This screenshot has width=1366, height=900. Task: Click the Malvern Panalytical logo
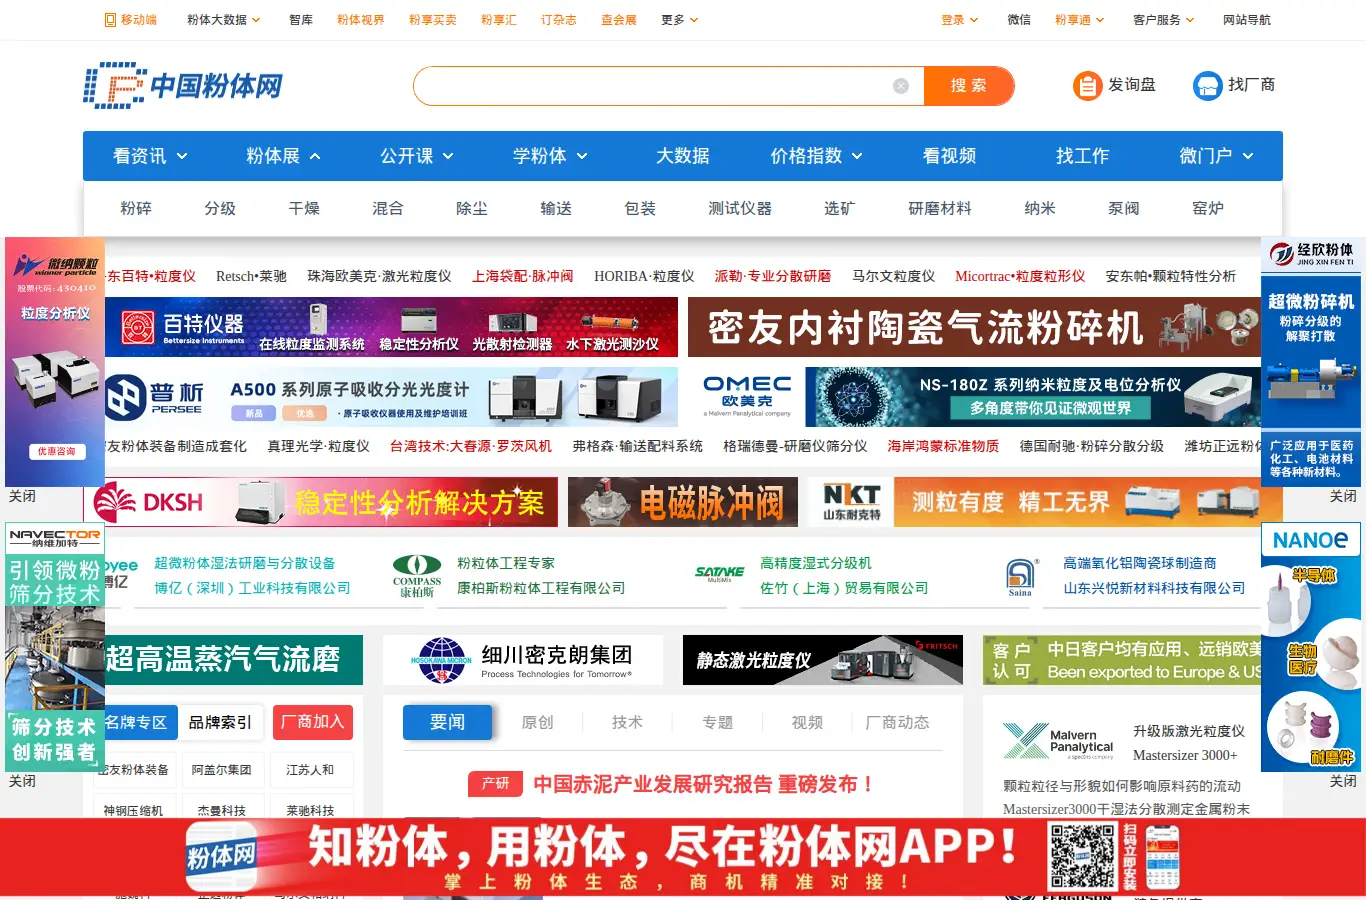(x=1058, y=742)
